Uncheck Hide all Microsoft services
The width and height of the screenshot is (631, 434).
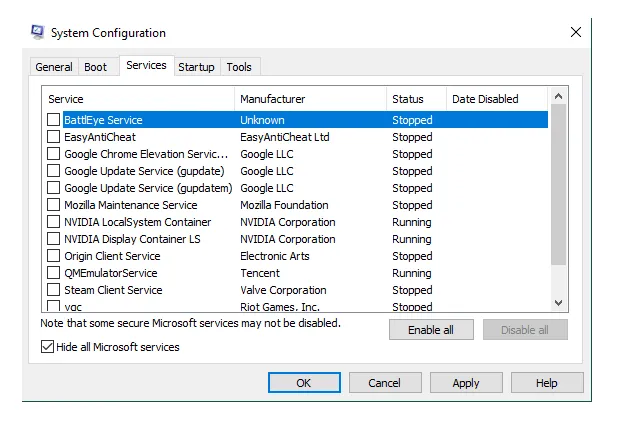(x=47, y=347)
